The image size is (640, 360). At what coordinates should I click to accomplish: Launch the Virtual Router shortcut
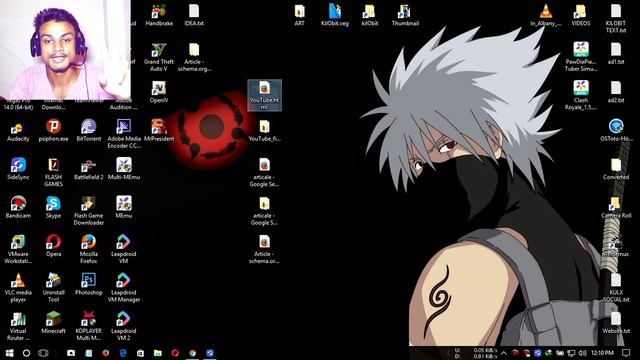18,326
